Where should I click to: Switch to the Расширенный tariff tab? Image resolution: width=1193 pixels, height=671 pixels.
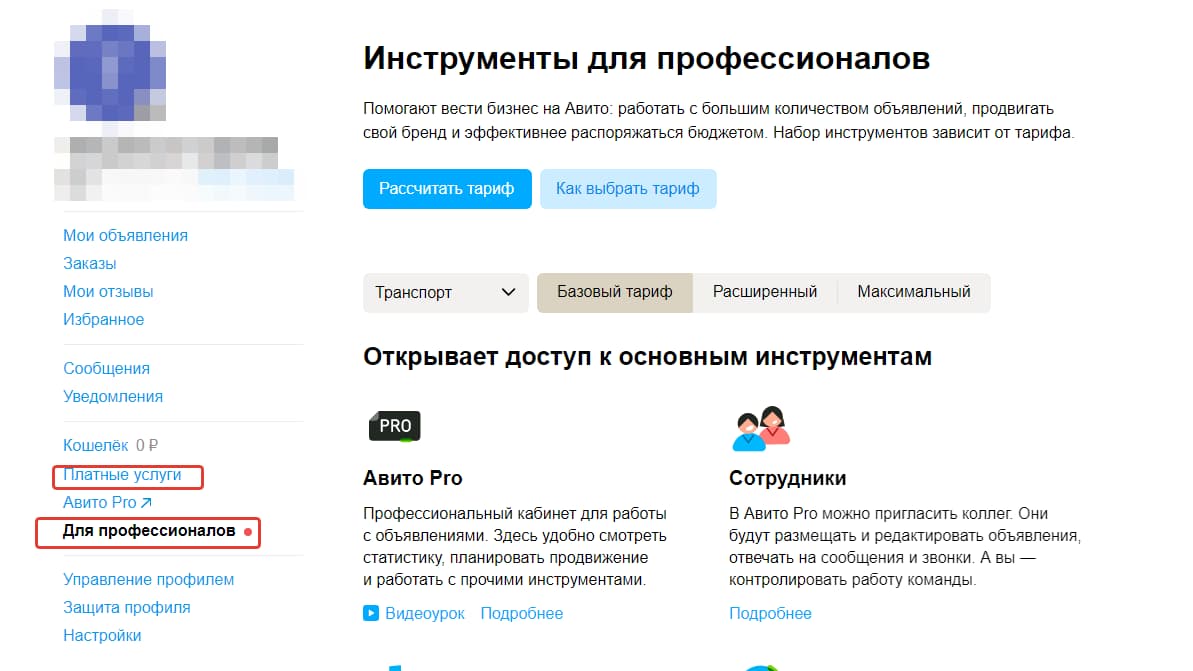point(765,292)
